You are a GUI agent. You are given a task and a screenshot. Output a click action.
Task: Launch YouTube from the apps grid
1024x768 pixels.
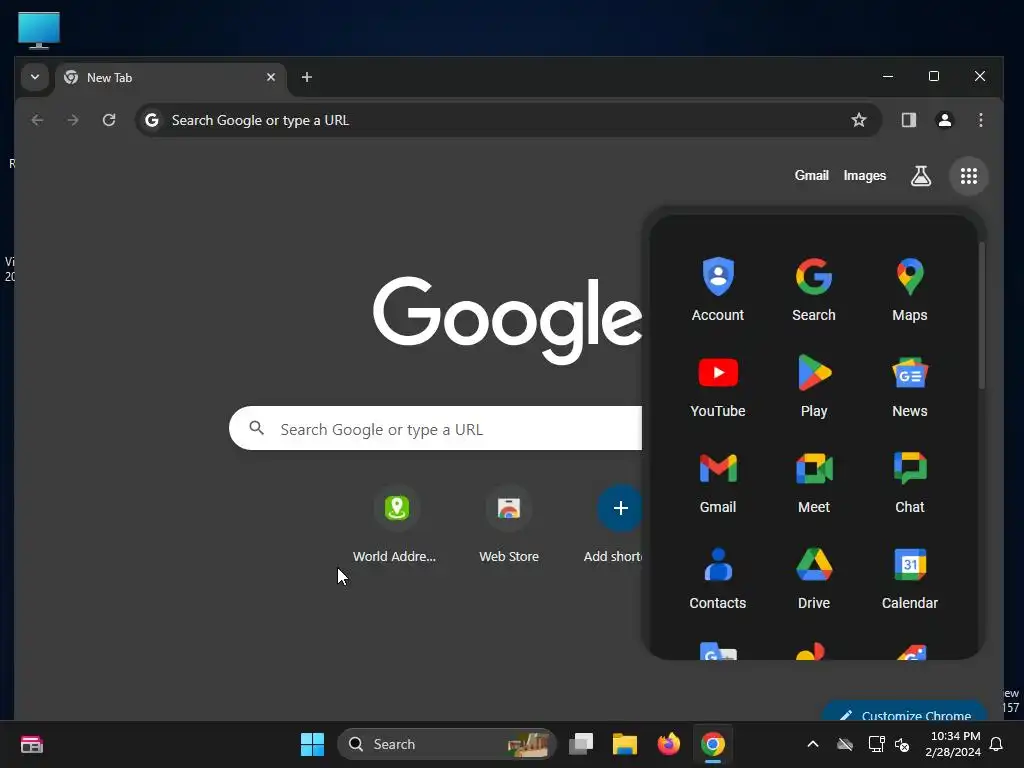coord(718,385)
